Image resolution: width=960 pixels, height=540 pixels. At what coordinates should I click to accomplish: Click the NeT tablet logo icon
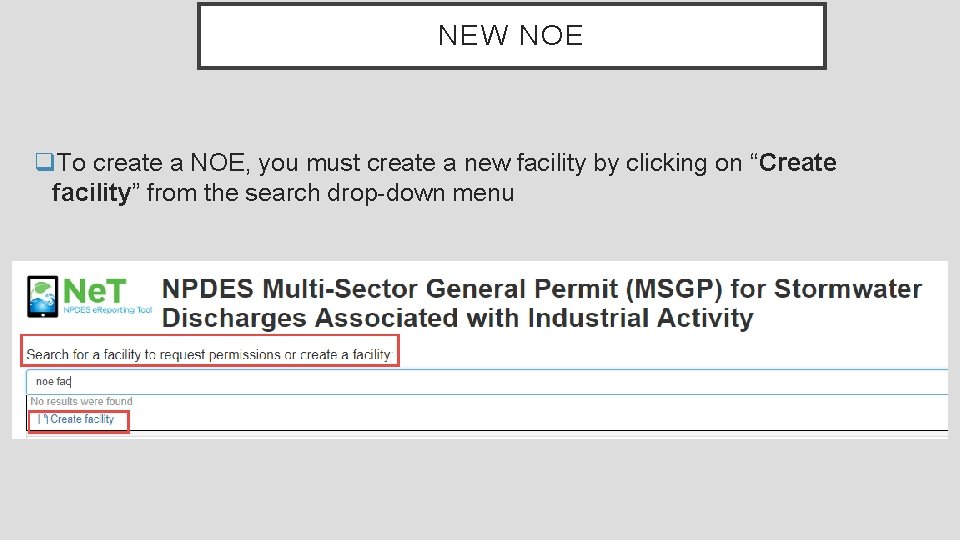coord(42,298)
